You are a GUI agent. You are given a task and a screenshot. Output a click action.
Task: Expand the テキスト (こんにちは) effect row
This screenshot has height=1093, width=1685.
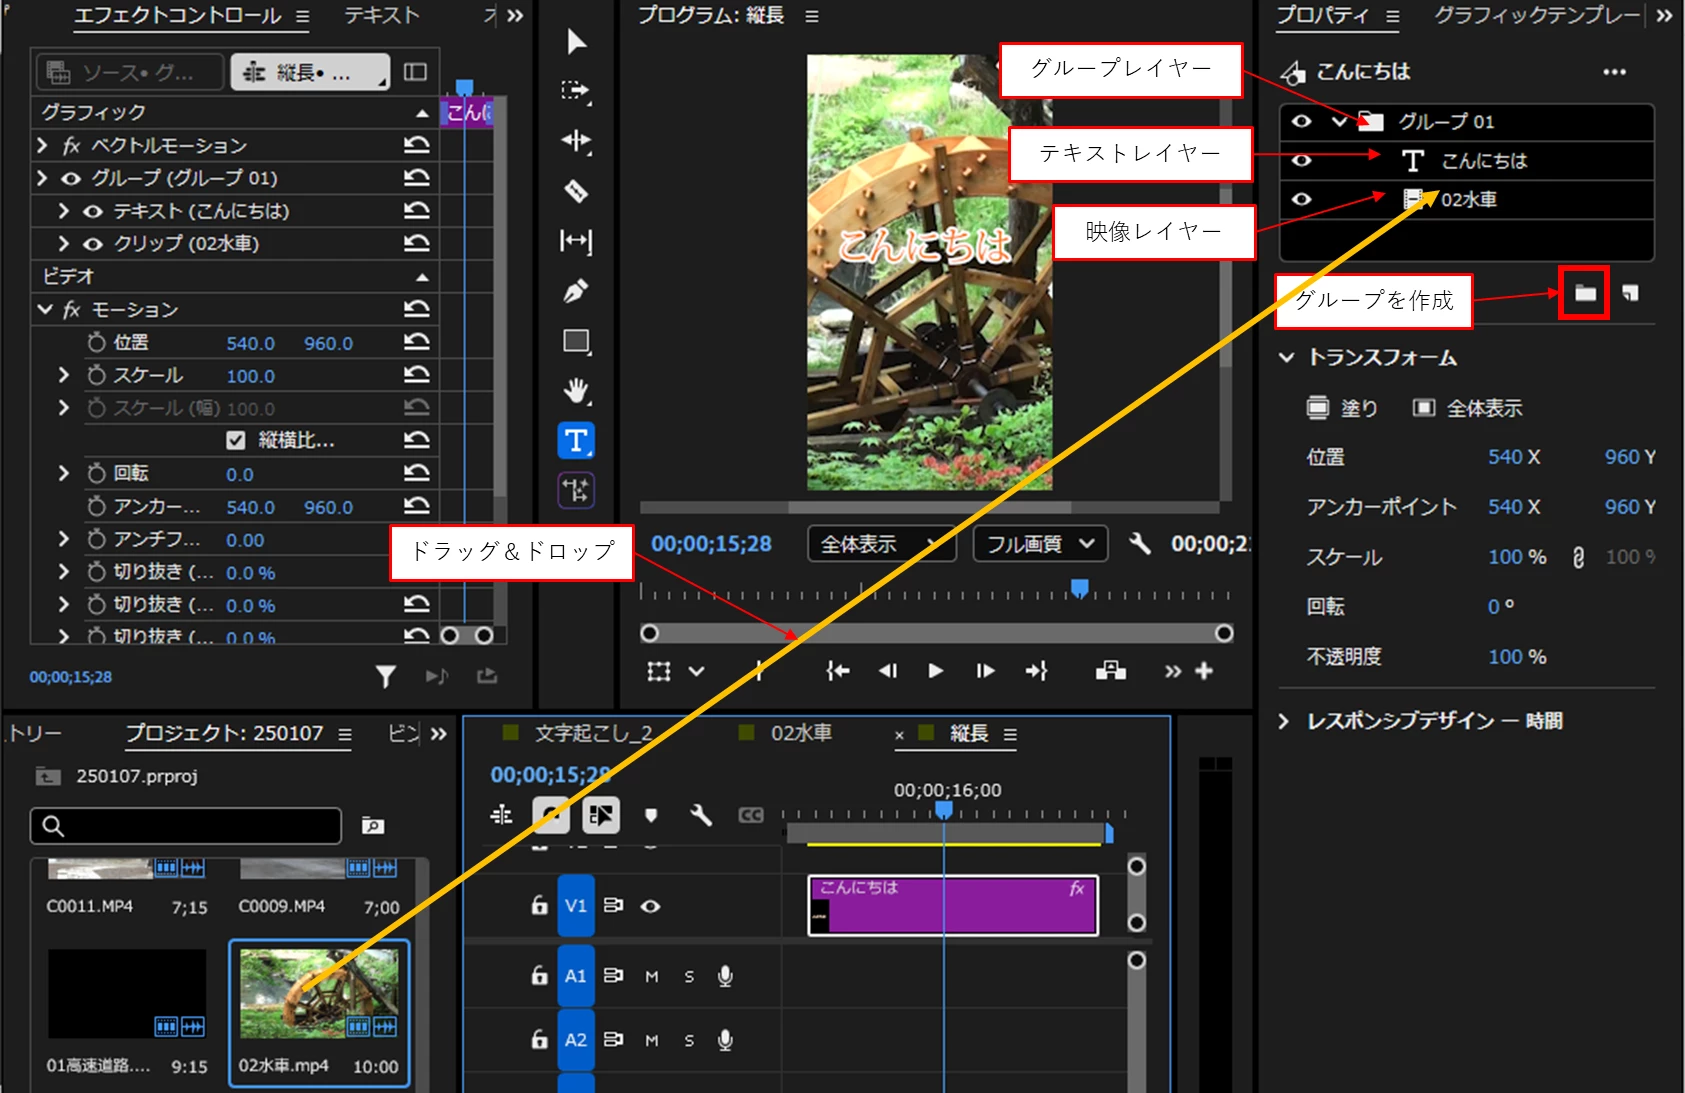64,211
